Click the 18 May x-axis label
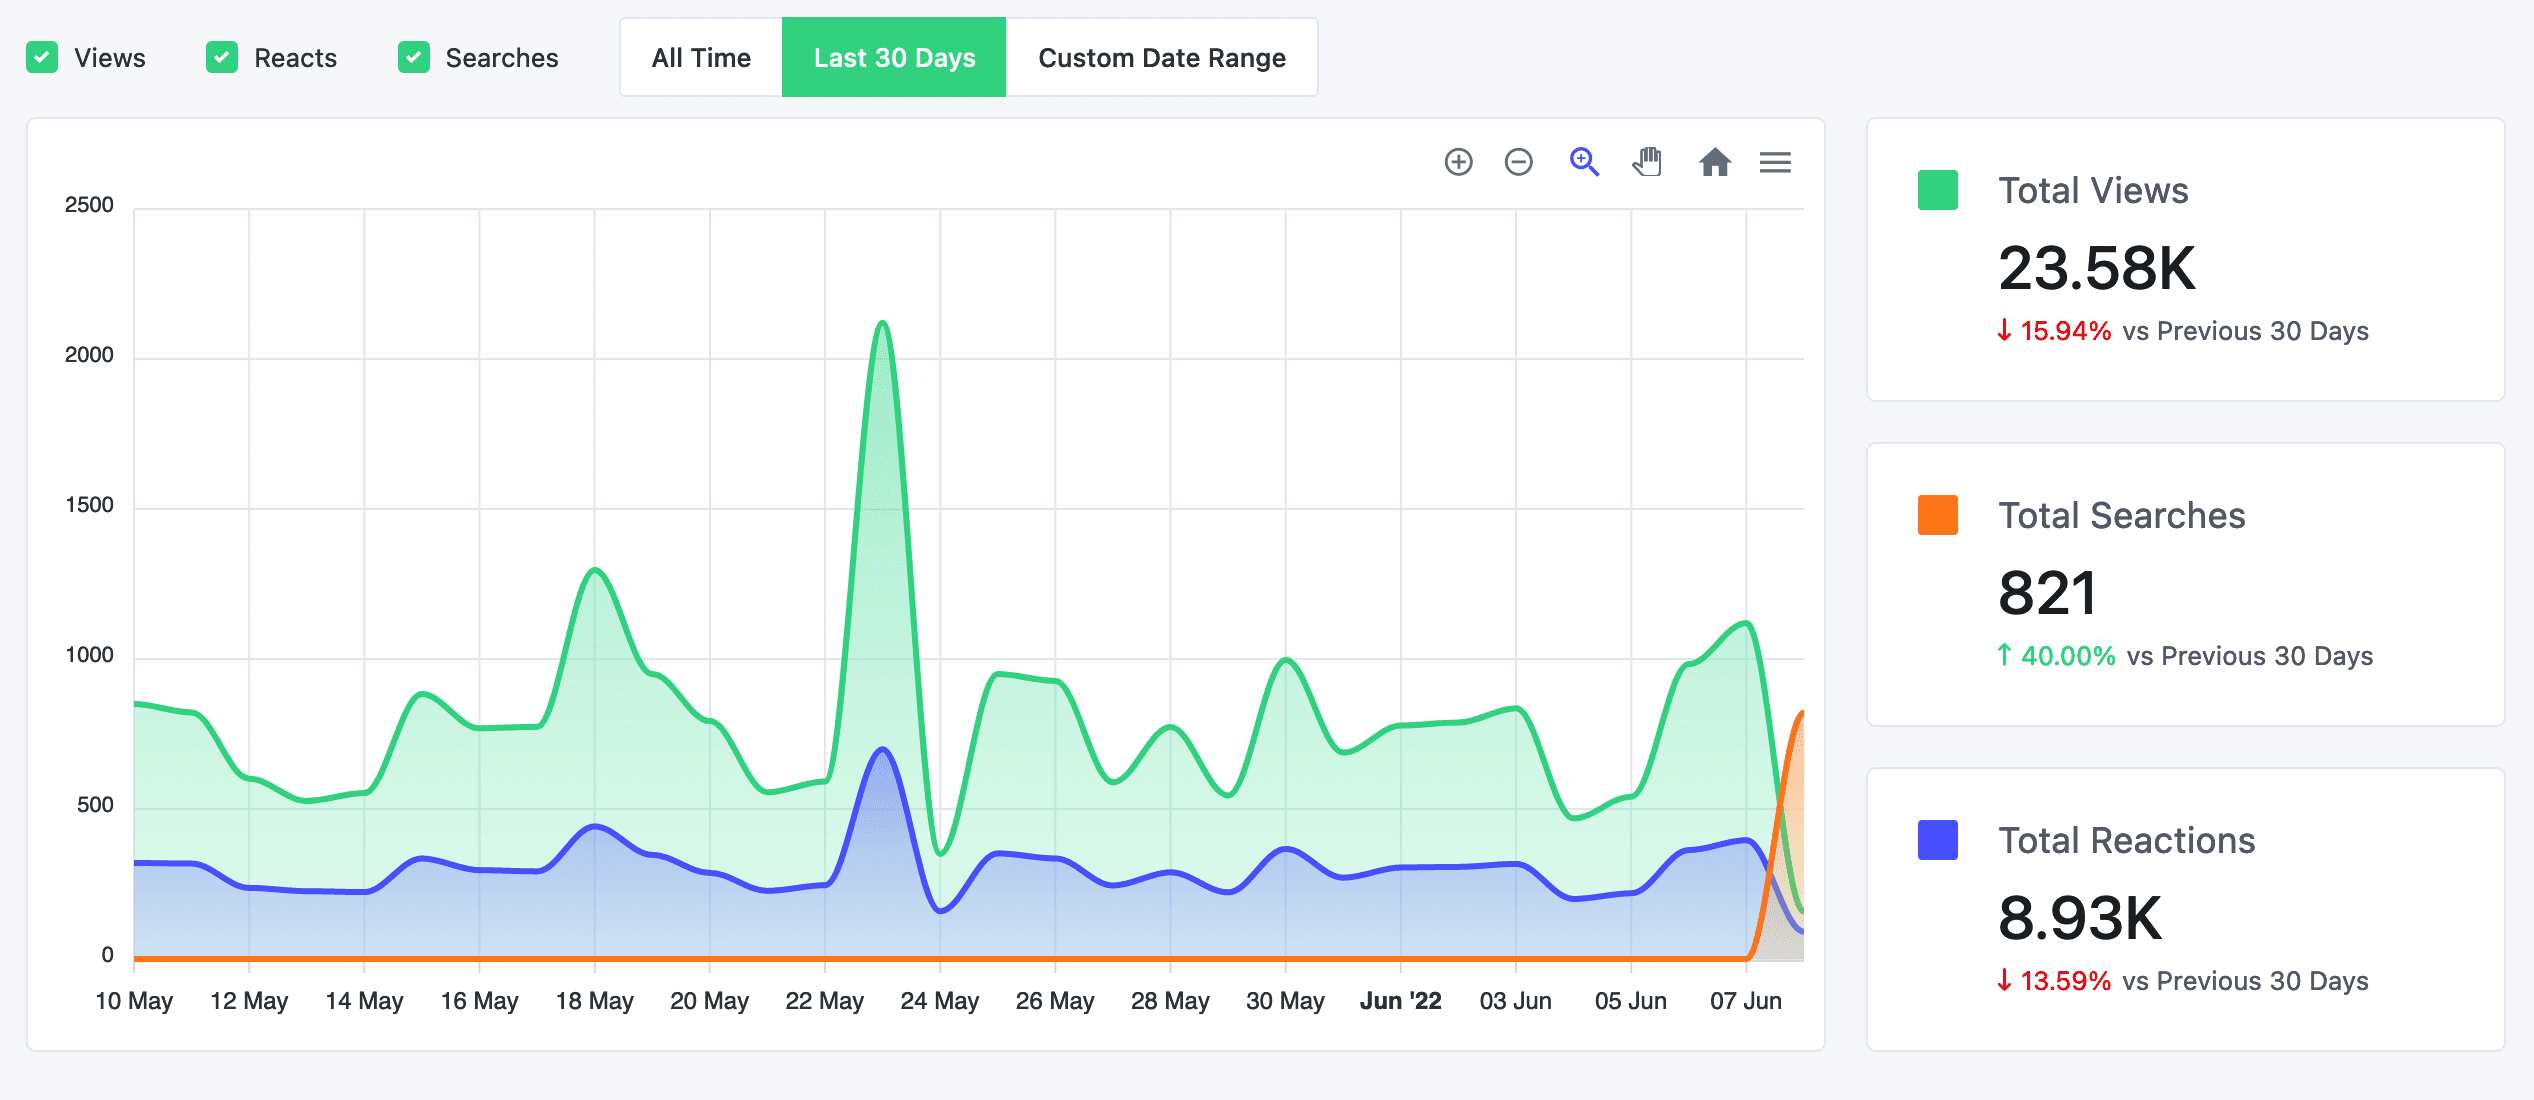 [594, 1001]
